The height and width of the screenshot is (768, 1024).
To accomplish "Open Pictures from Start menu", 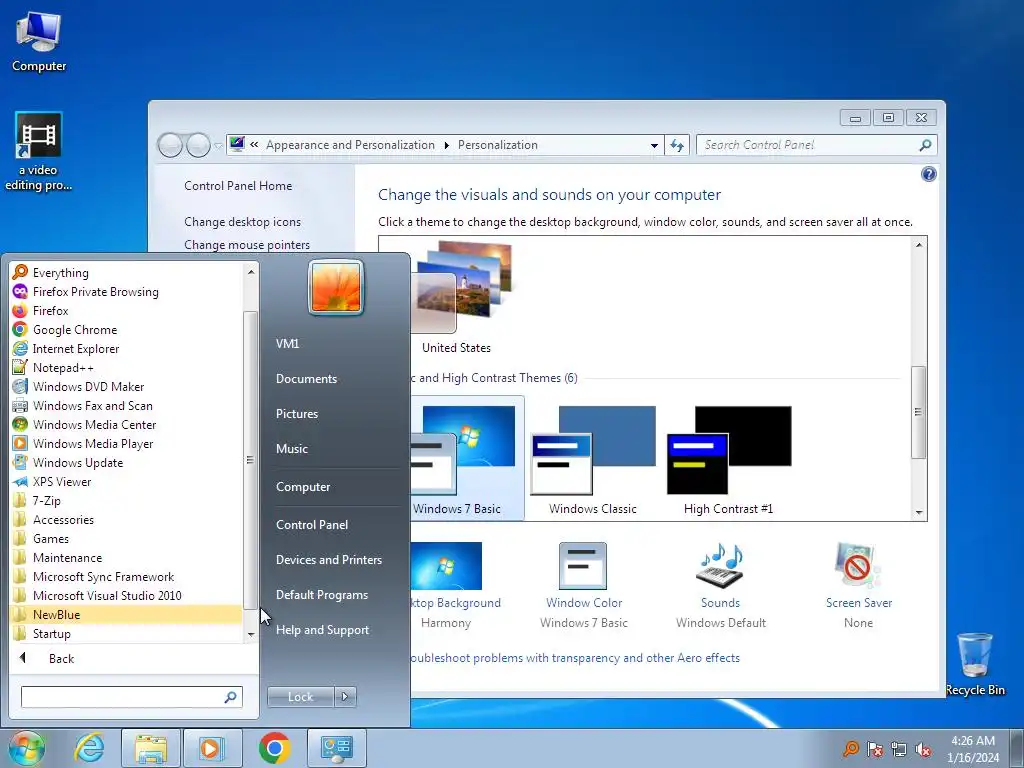I will tap(296, 413).
